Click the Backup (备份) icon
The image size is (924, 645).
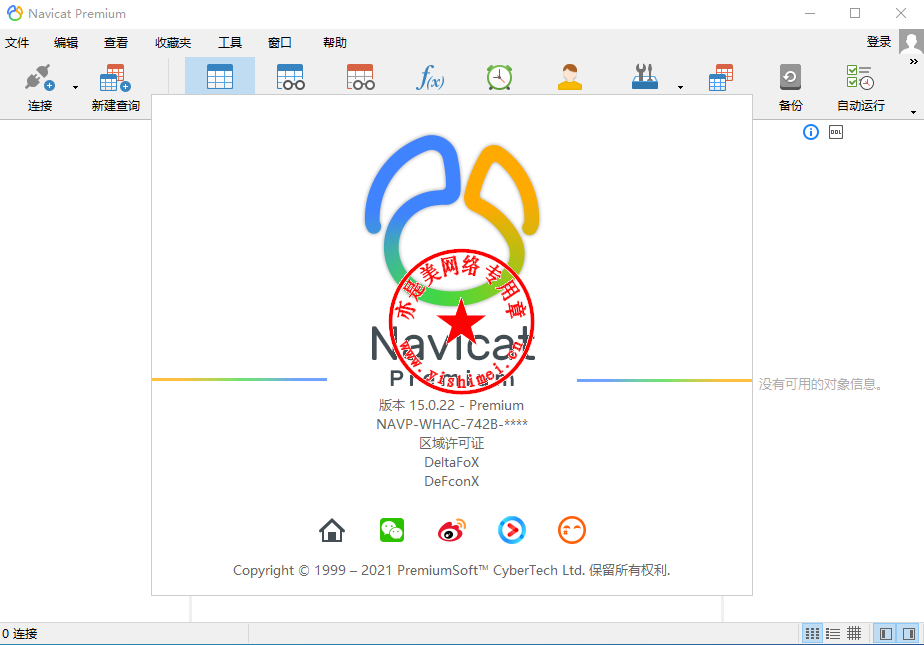pos(790,77)
